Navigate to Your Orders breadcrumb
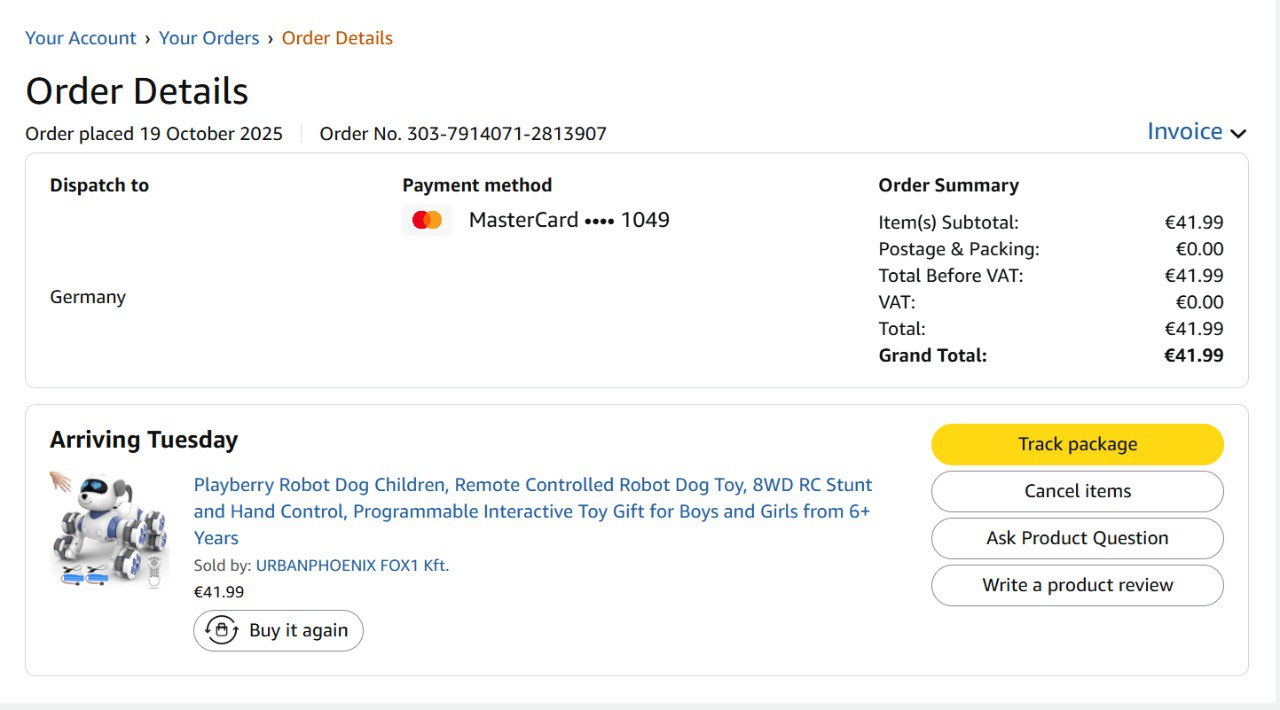Viewport: 1280px width, 710px height. pos(209,38)
